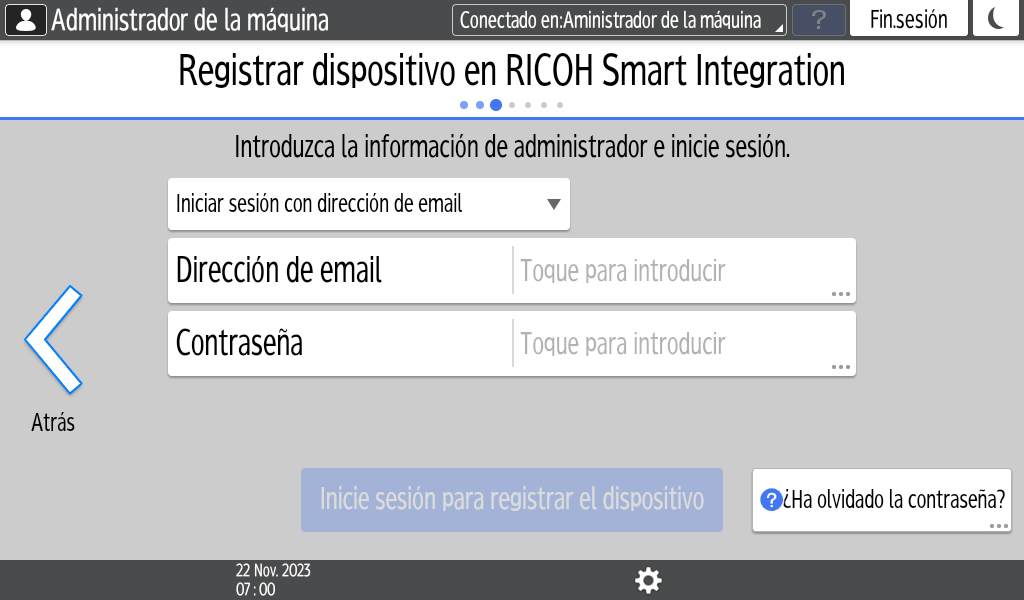Activate energy saver moon icon
The height and width of the screenshot is (600, 1024).
995,20
